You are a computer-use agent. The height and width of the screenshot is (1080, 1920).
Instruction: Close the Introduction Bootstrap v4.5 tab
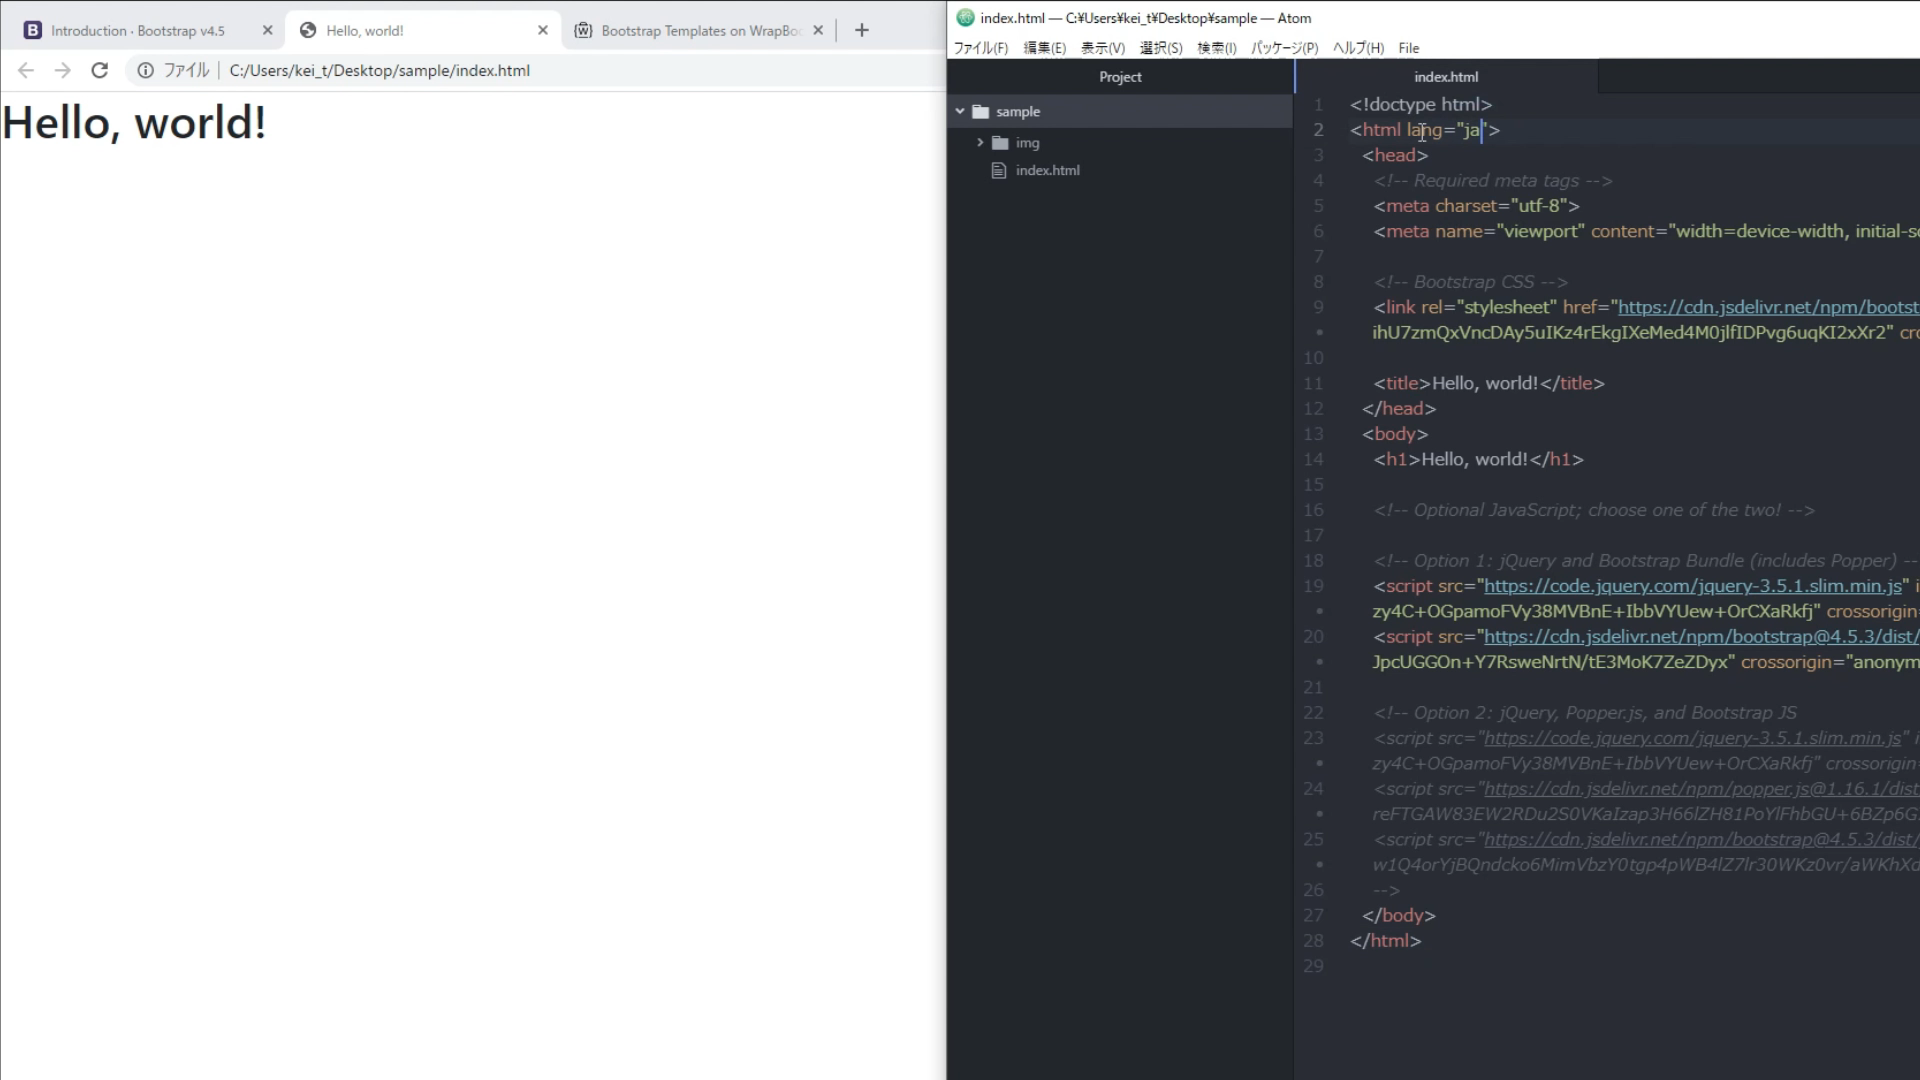[267, 30]
